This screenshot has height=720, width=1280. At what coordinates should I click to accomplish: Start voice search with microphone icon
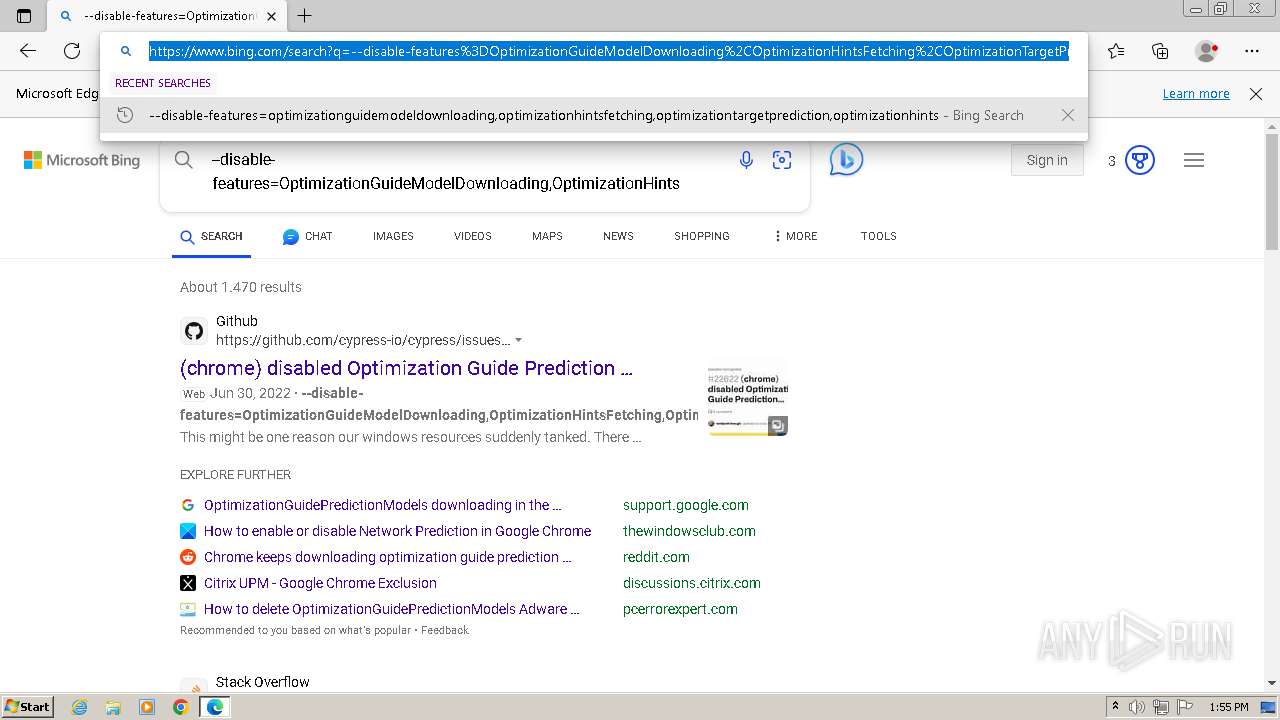point(746,160)
